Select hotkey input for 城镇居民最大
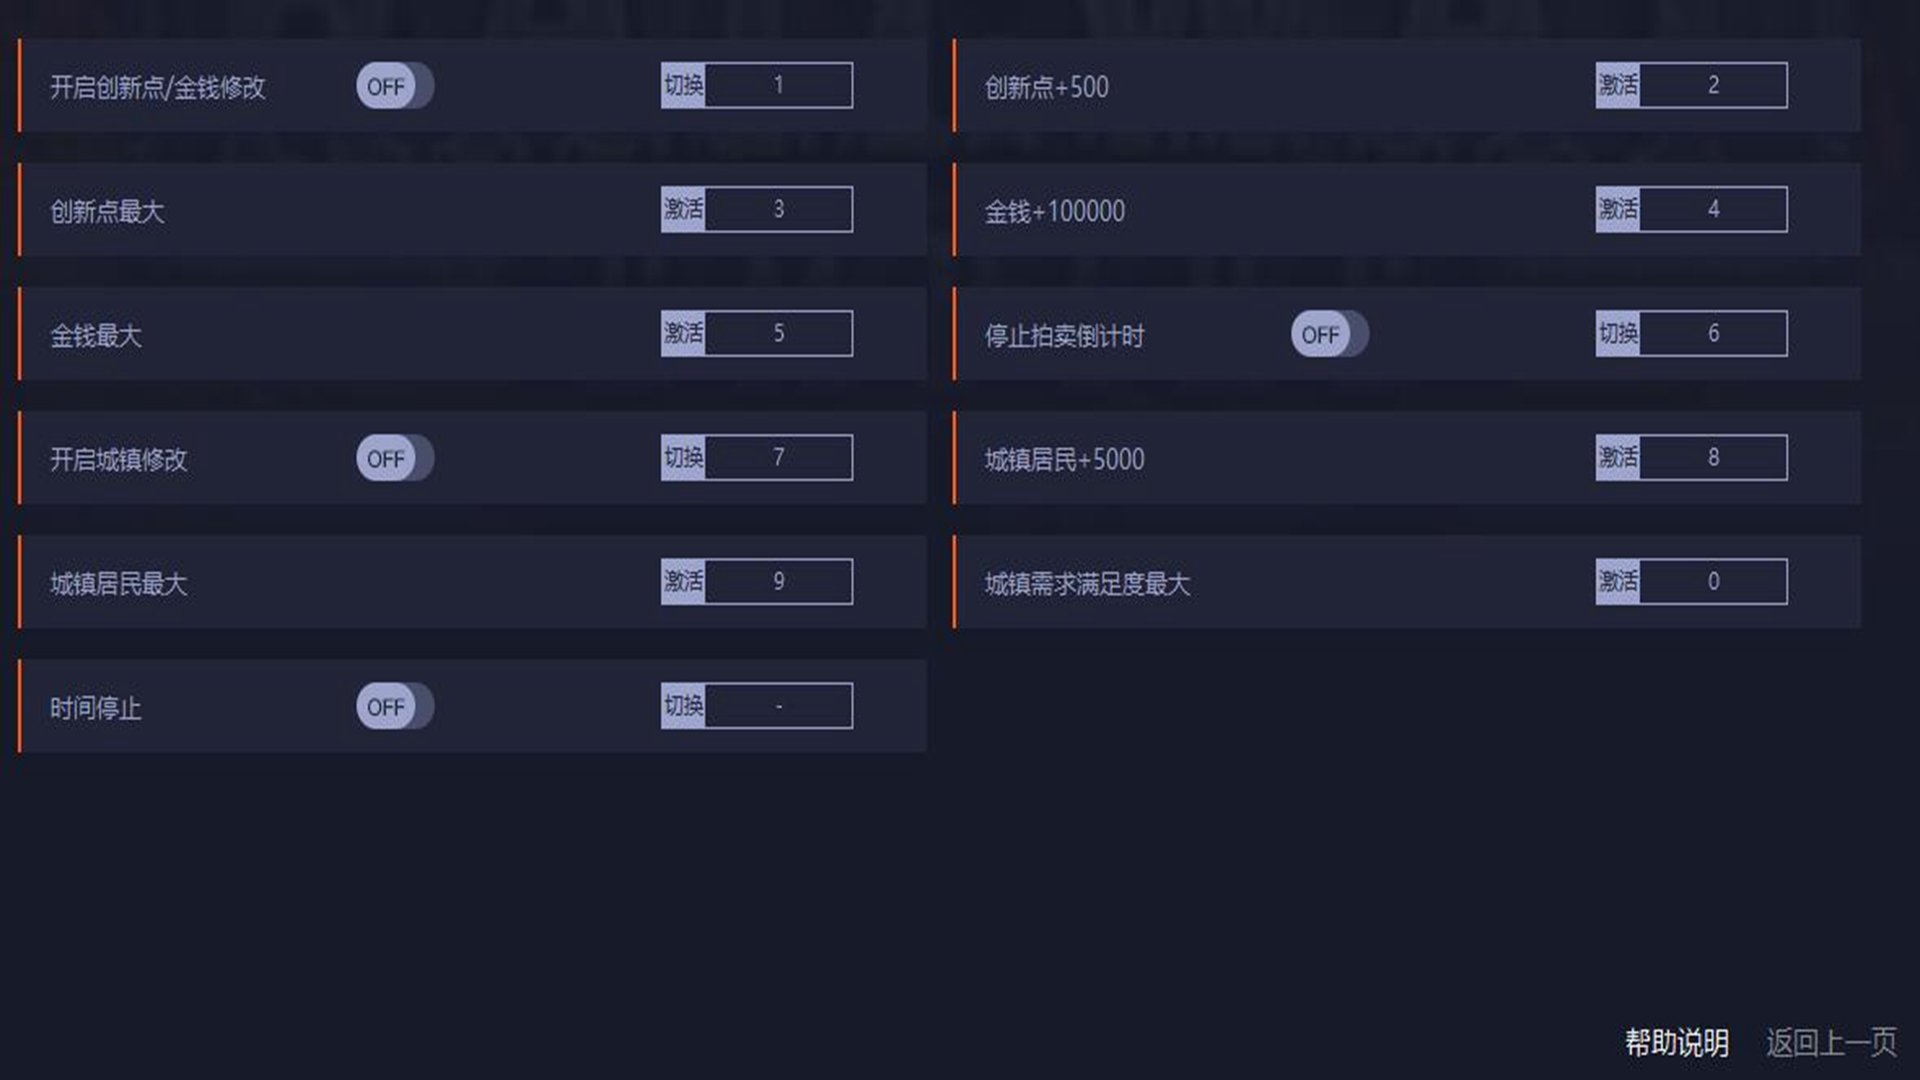Viewport: 1920px width, 1080px height. pos(778,581)
